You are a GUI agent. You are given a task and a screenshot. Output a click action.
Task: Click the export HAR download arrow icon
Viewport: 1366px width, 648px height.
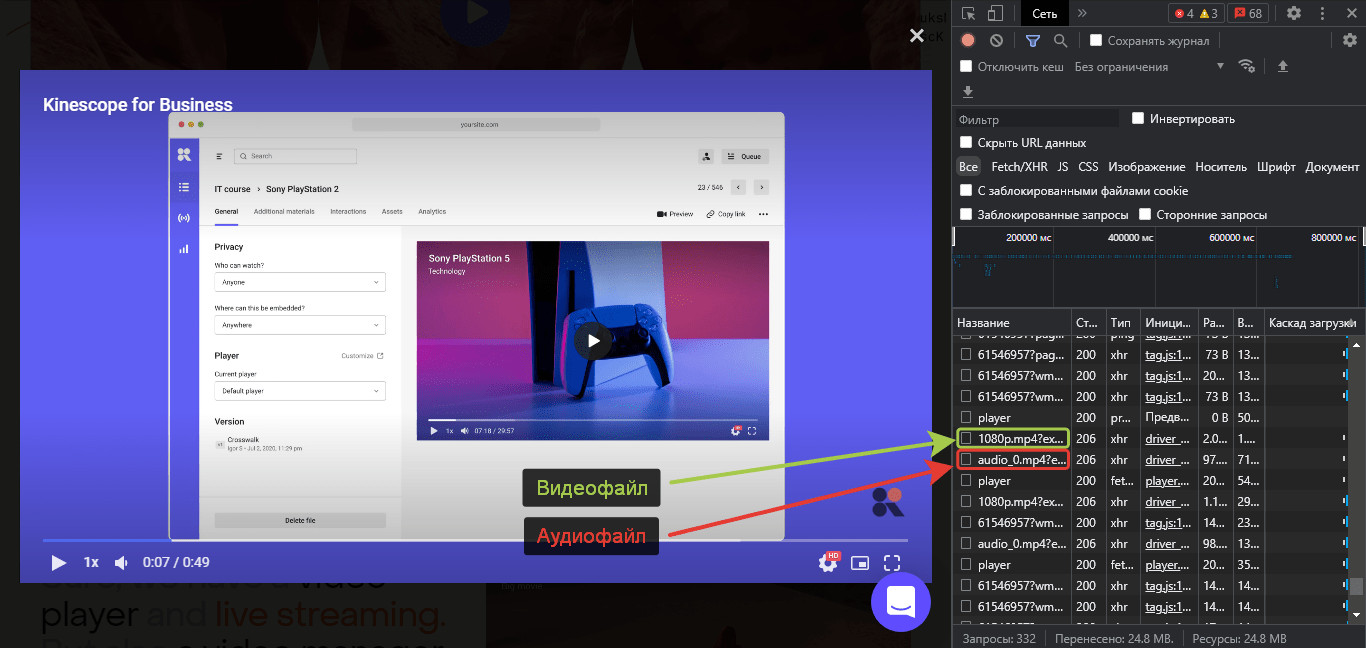pyautogui.click(x=968, y=92)
